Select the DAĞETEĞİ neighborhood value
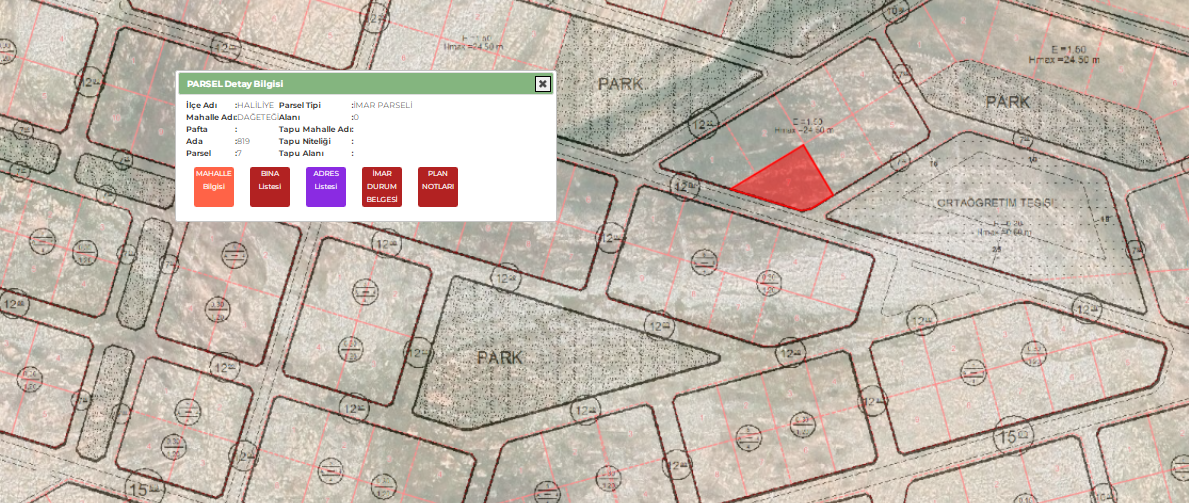The width and height of the screenshot is (1189, 503). (255, 117)
